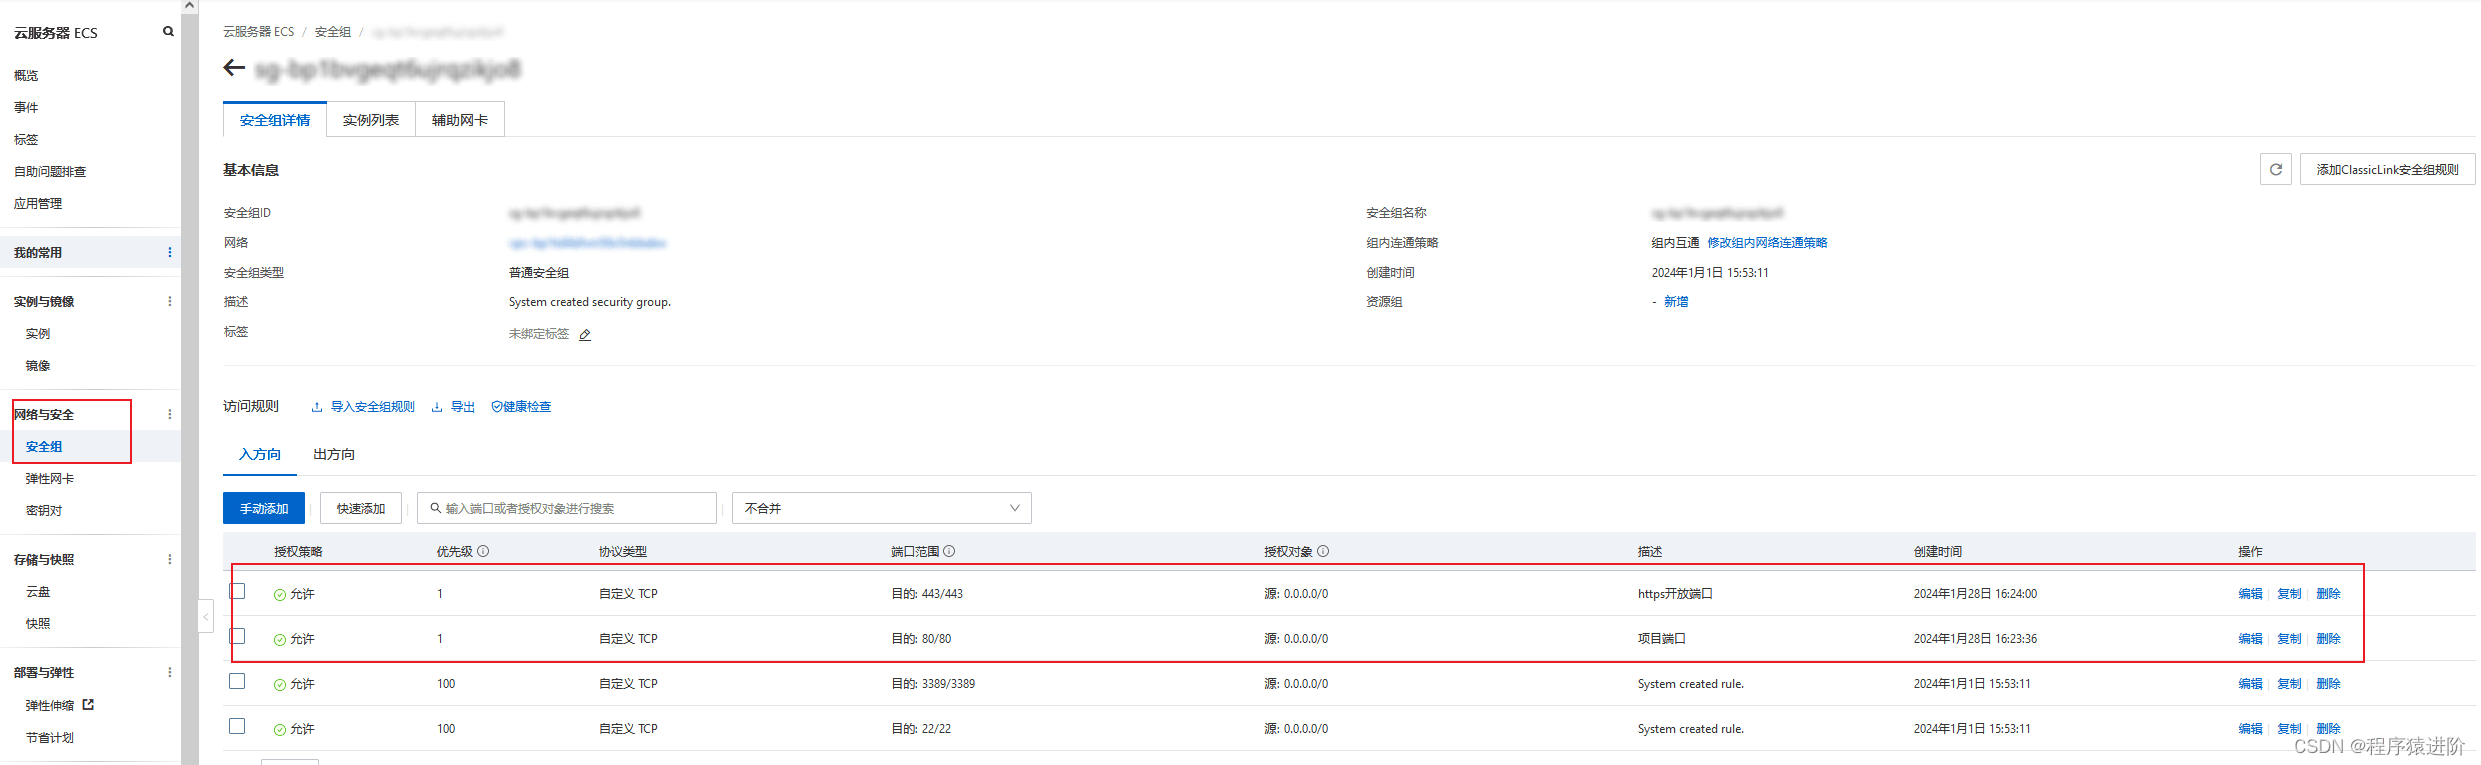Tick the checkbox for port 3389/3389 rule

[x=237, y=682]
